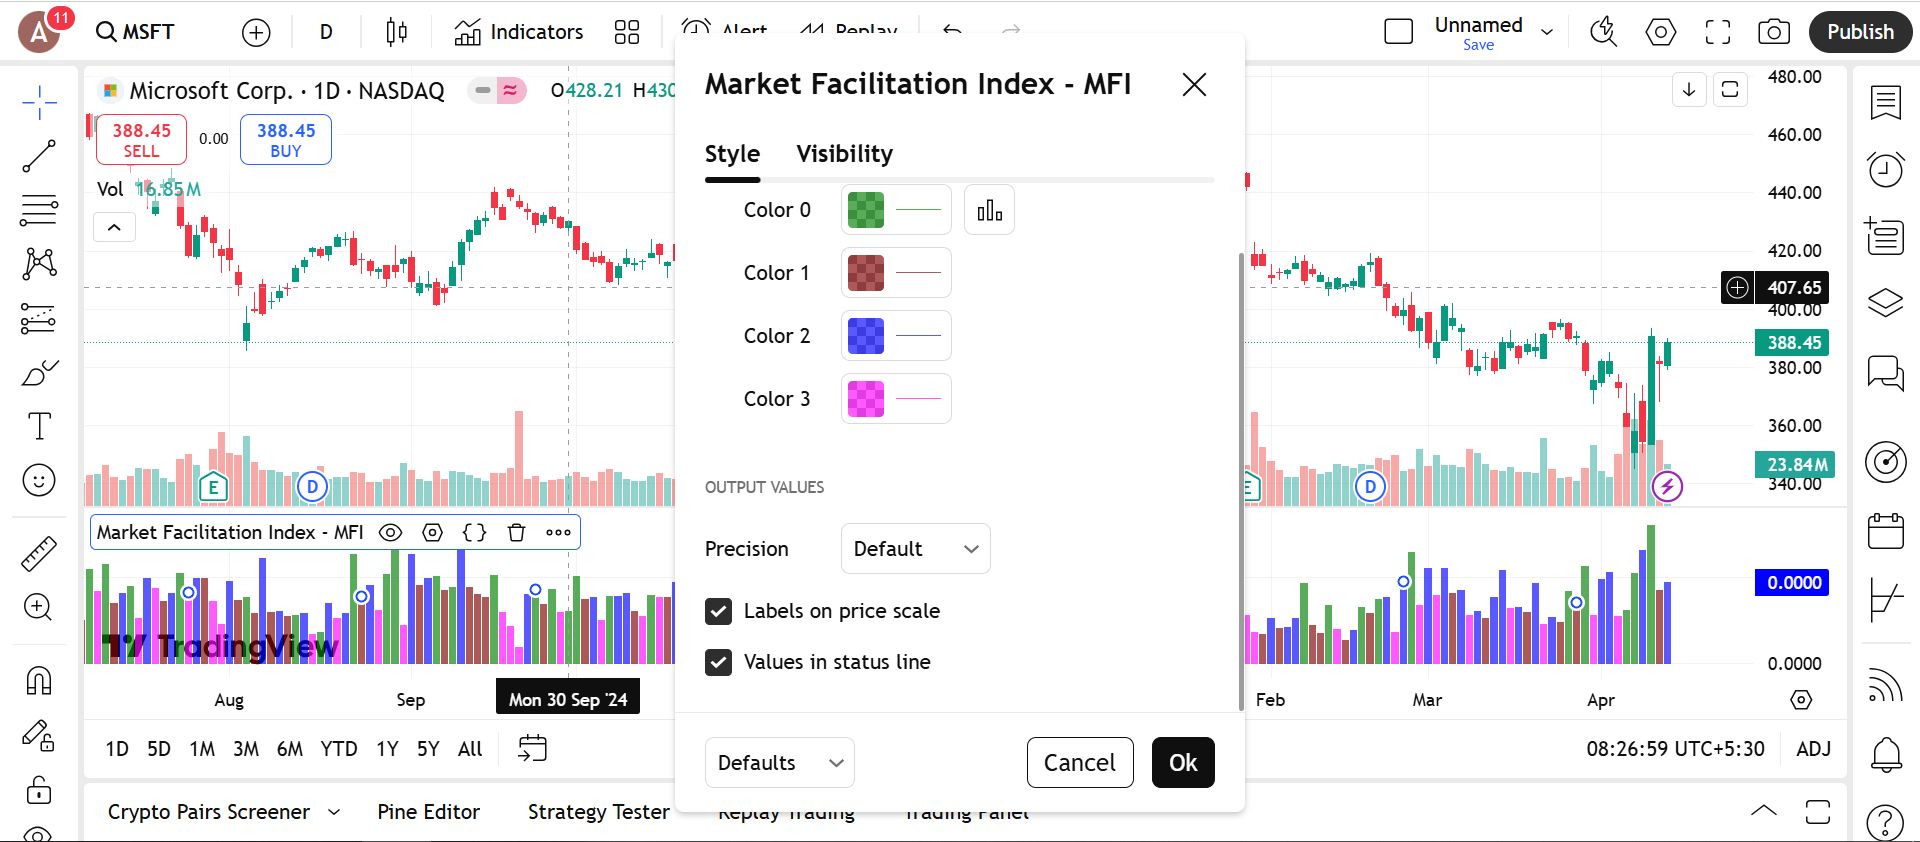This screenshot has height=842, width=1920.
Task: Open the layout setup grid icon
Action: coord(627,33)
